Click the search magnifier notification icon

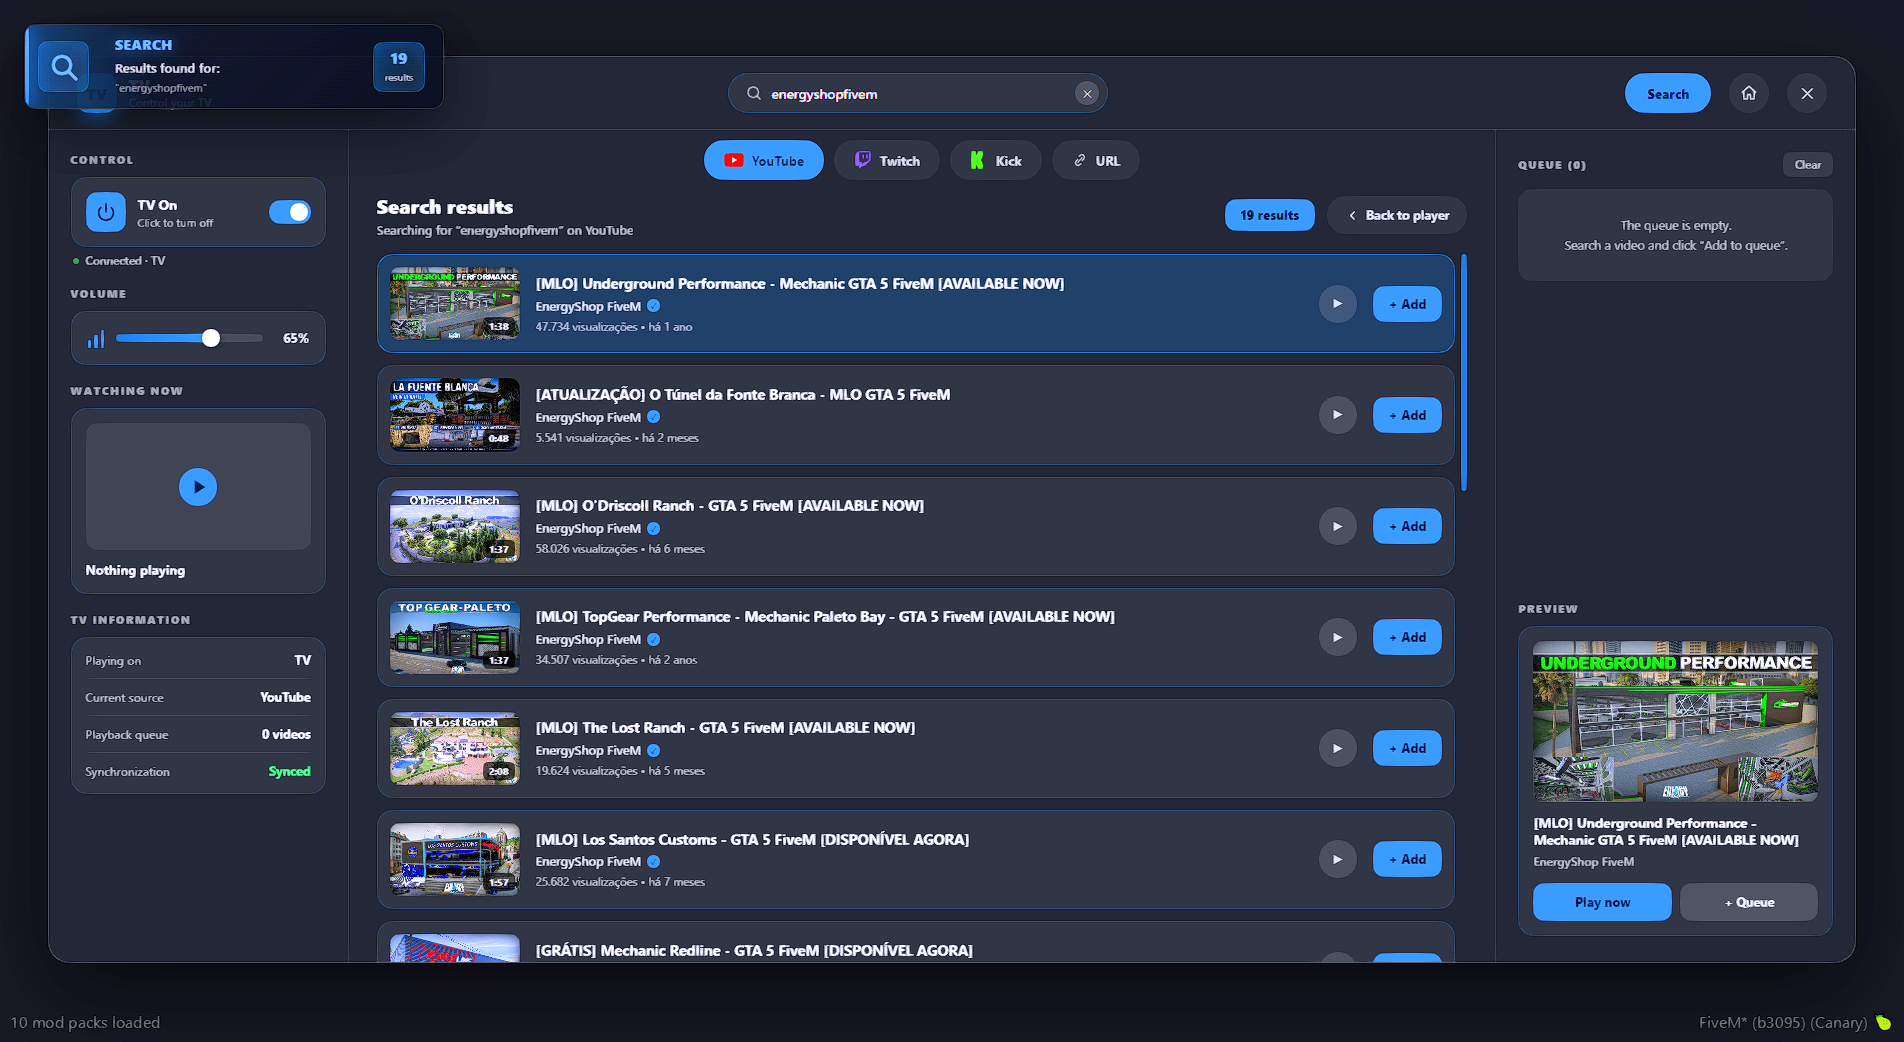click(x=64, y=67)
